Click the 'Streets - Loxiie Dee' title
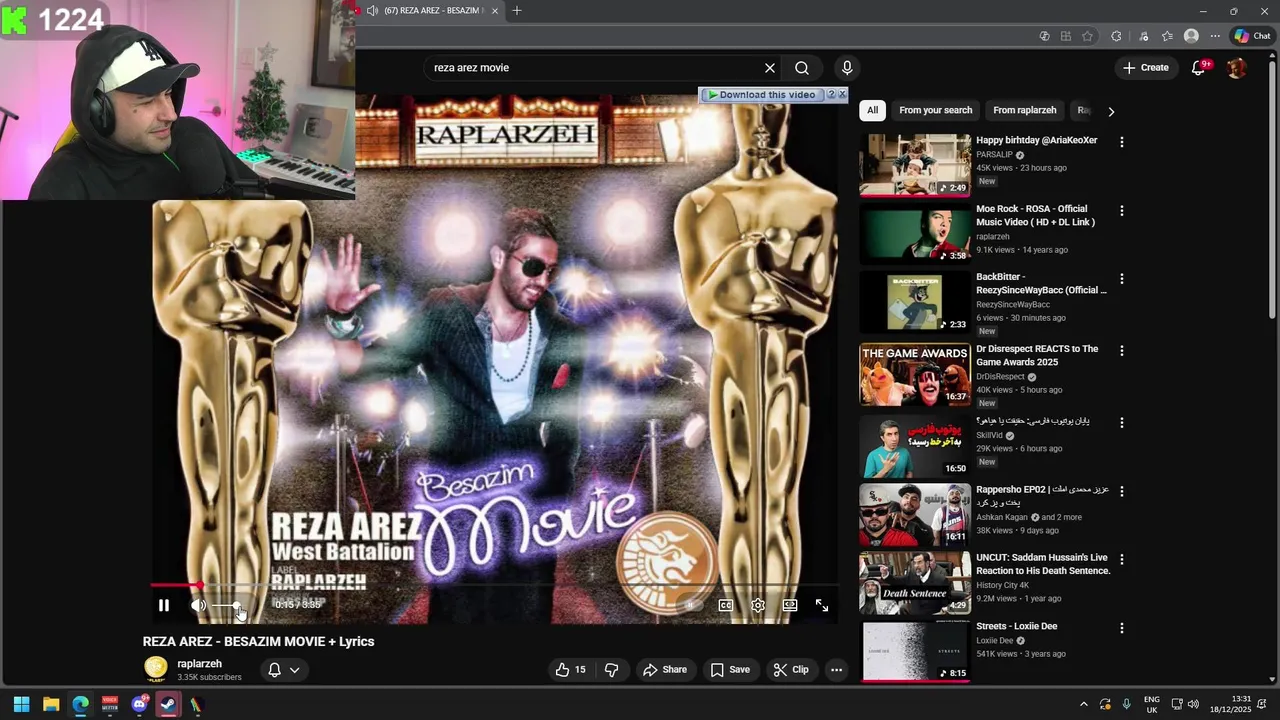 (x=1017, y=627)
